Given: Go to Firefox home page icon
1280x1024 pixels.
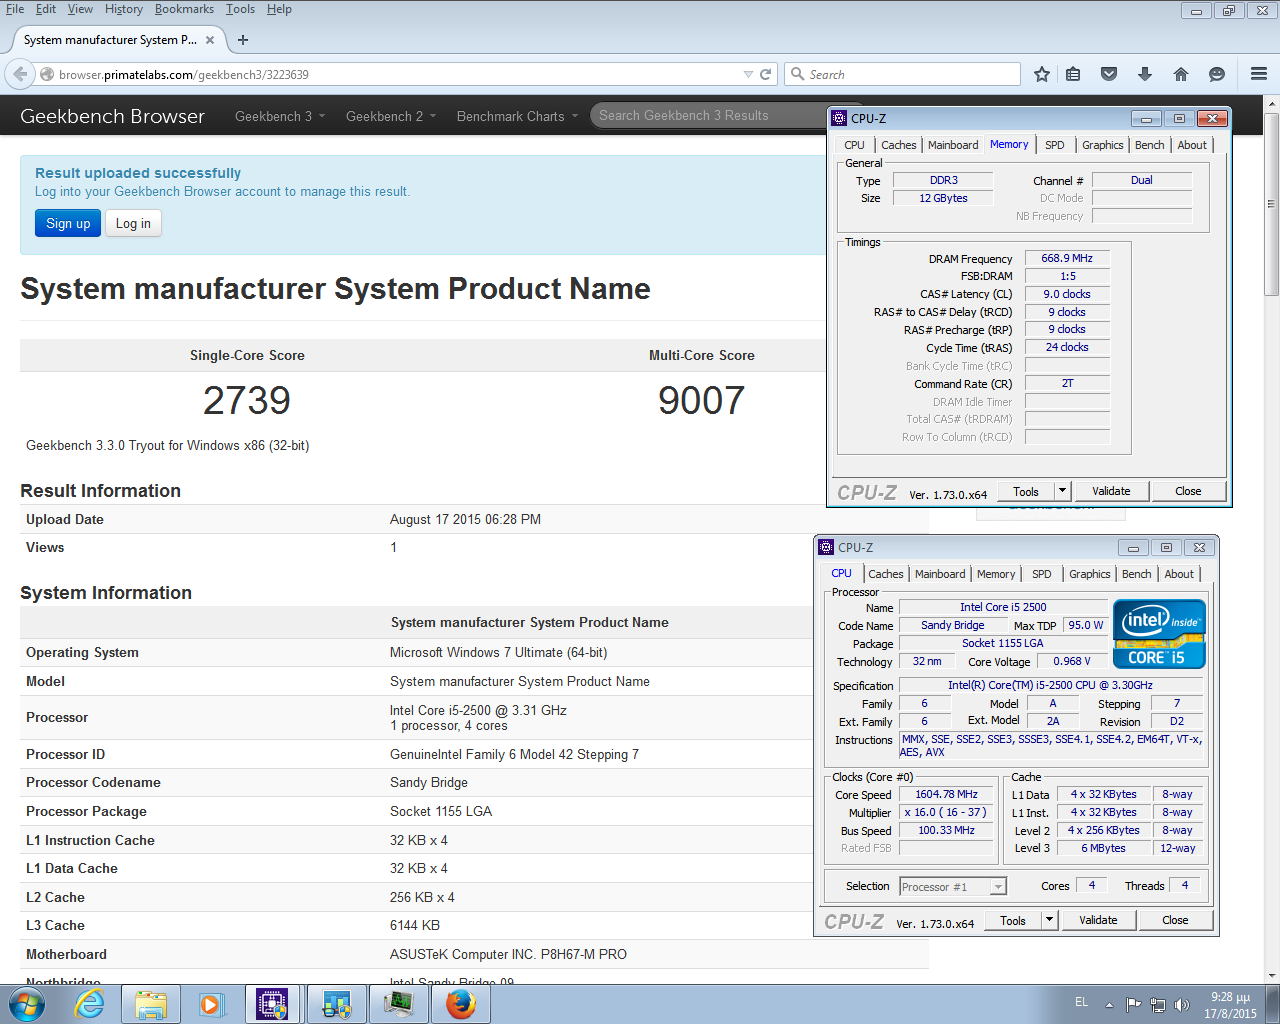Looking at the screenshot, I should click(x=1181, y=74).
